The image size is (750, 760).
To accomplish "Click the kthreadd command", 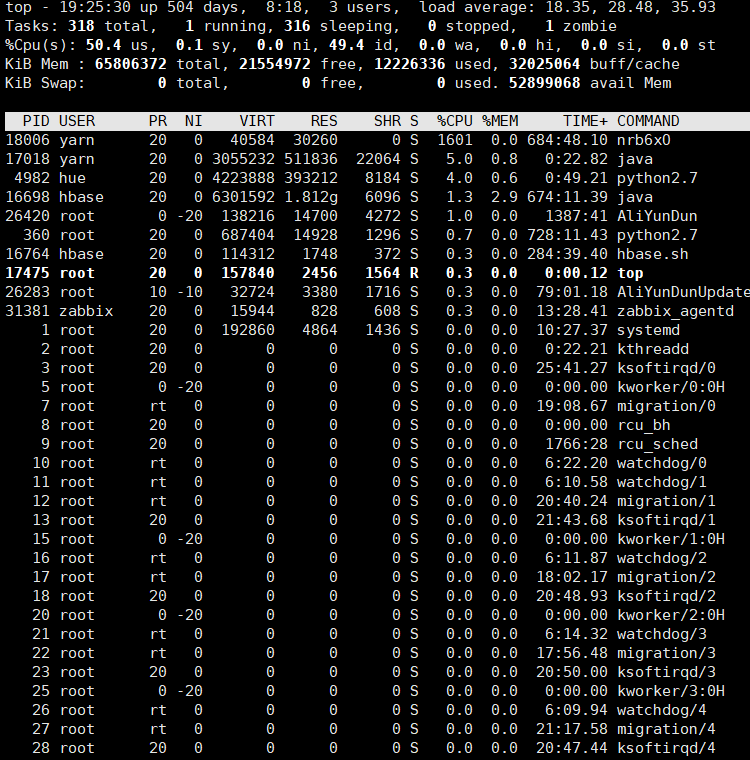I will point(653,349).
